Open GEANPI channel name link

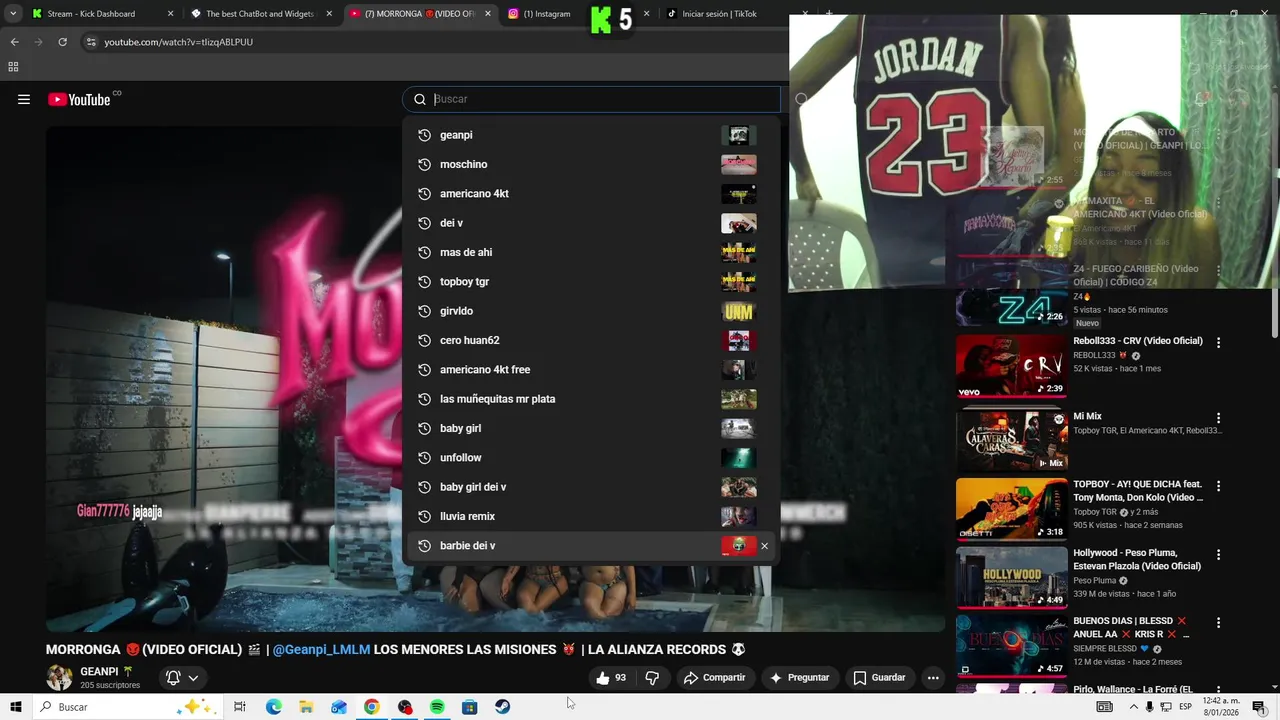(99, 672)
